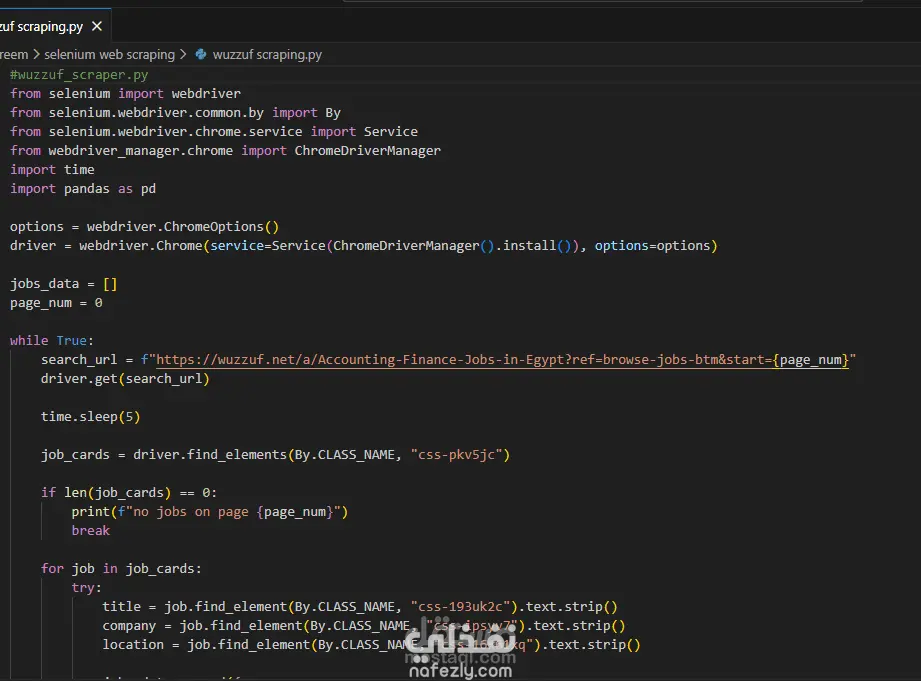This screenshot has width=921, height=681.
Task: Open 'wuzzuf scraping.py' breadcrumb file
Action: click(x=267, y=55)
